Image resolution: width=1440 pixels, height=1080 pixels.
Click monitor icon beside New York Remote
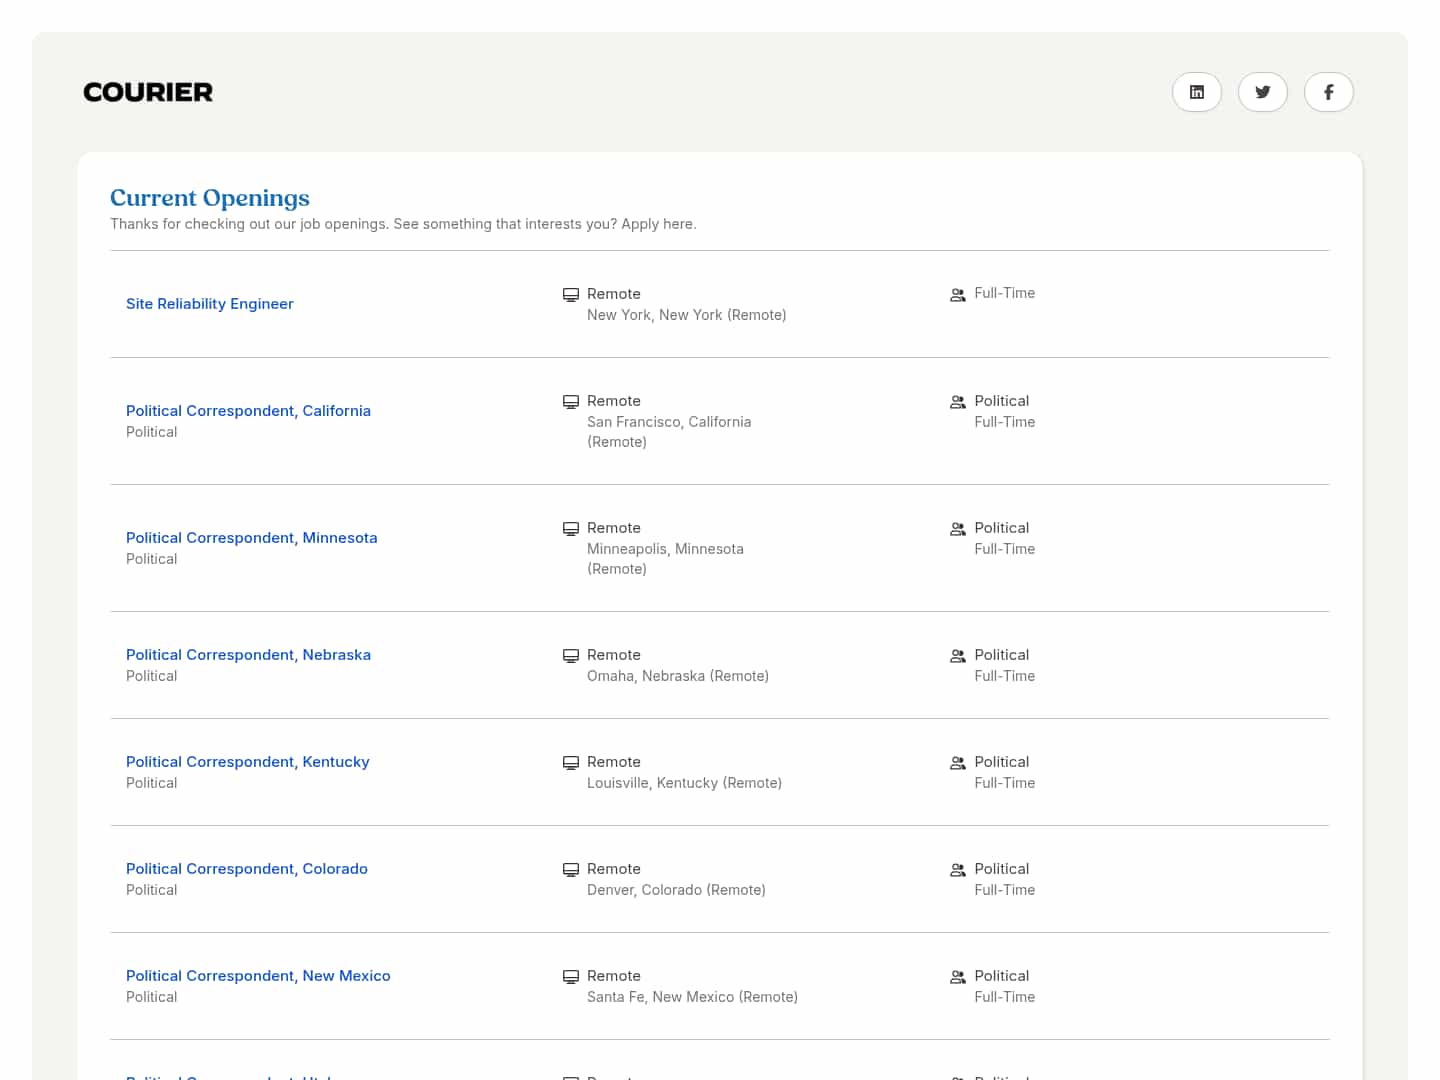(571, 295)
